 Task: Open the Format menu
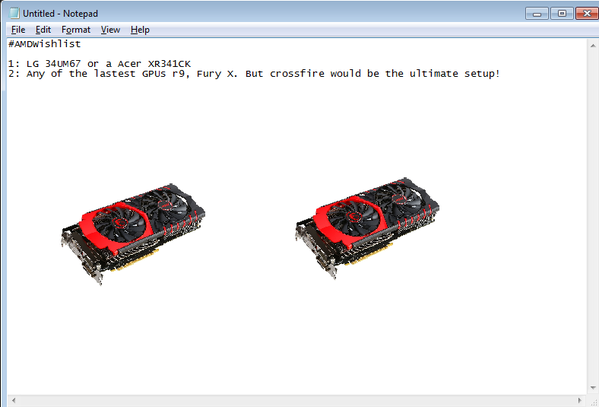point(76,30)
